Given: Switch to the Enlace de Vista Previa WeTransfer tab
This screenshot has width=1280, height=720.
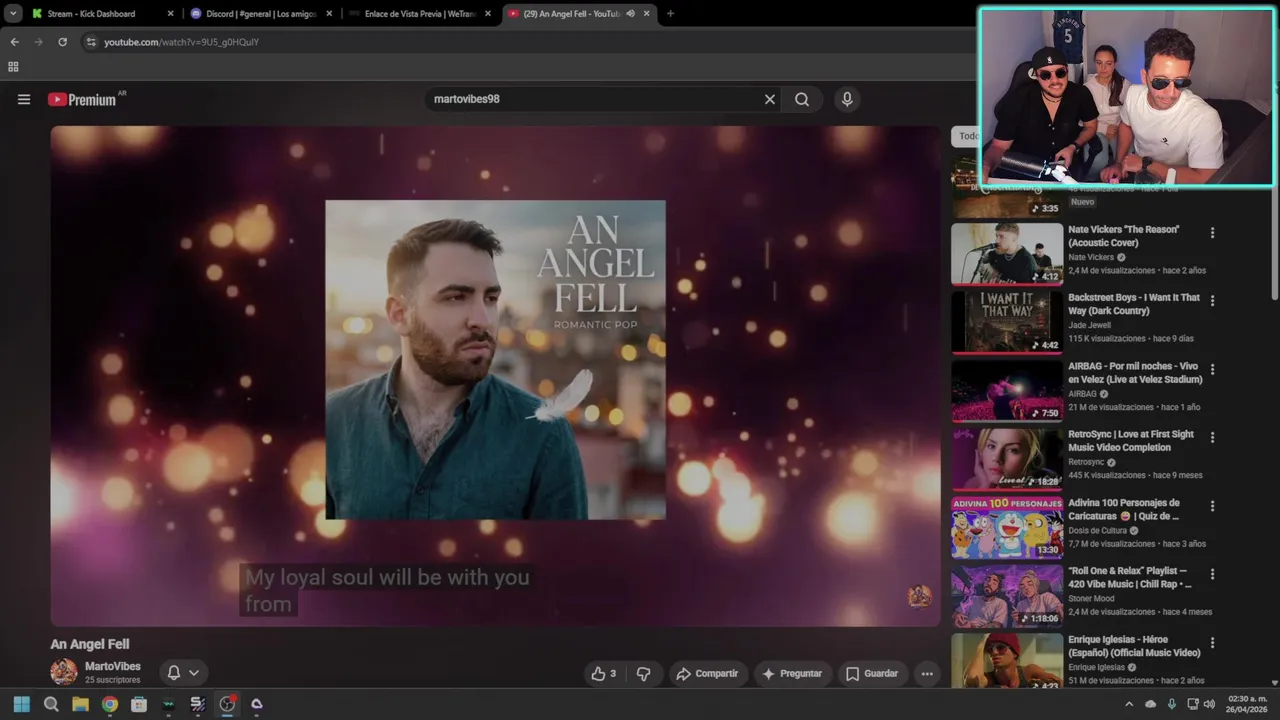Looking at the screenshot, I should (x=420, y=14).
